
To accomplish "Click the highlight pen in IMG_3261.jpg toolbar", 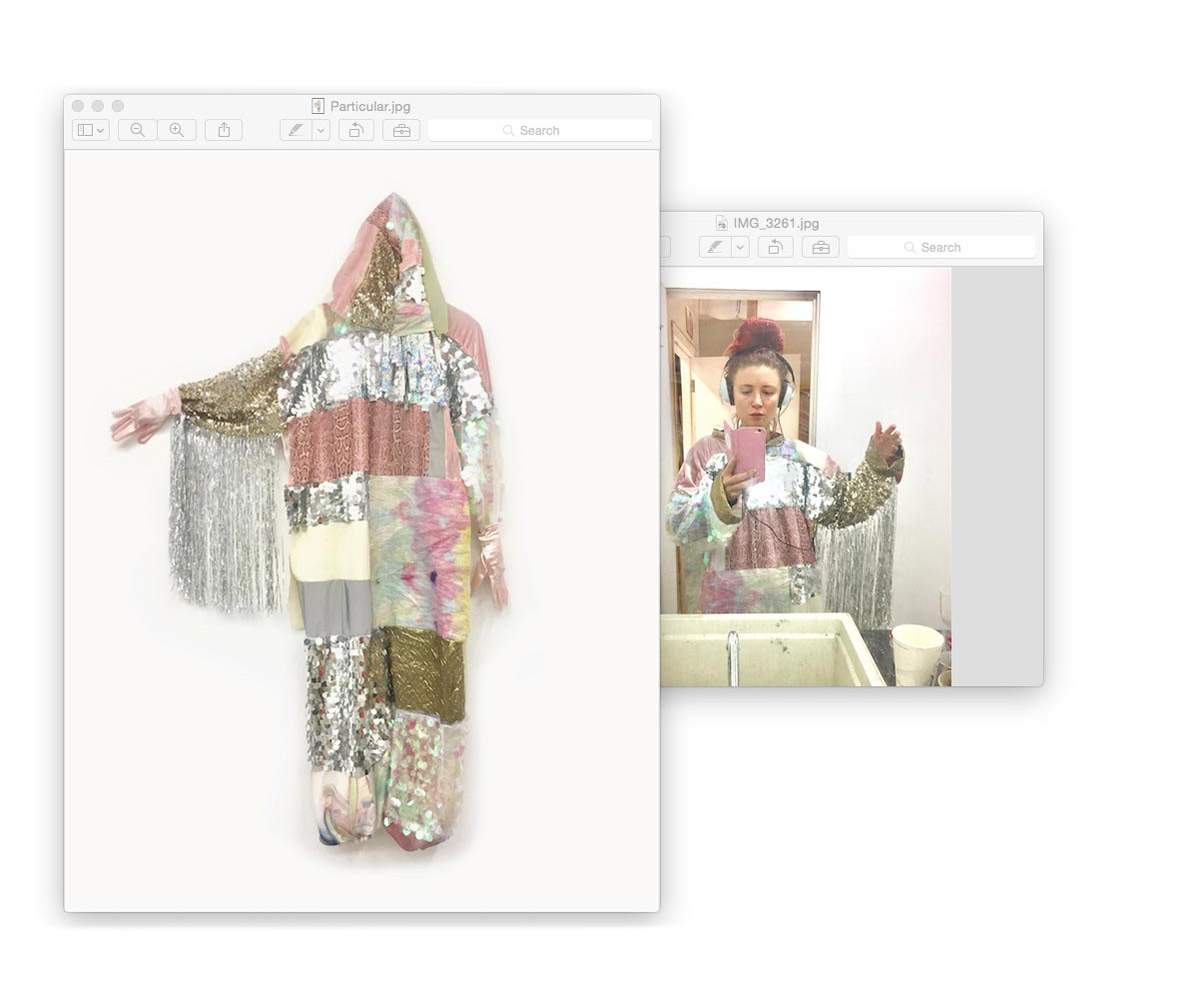I will click(714, 247).
